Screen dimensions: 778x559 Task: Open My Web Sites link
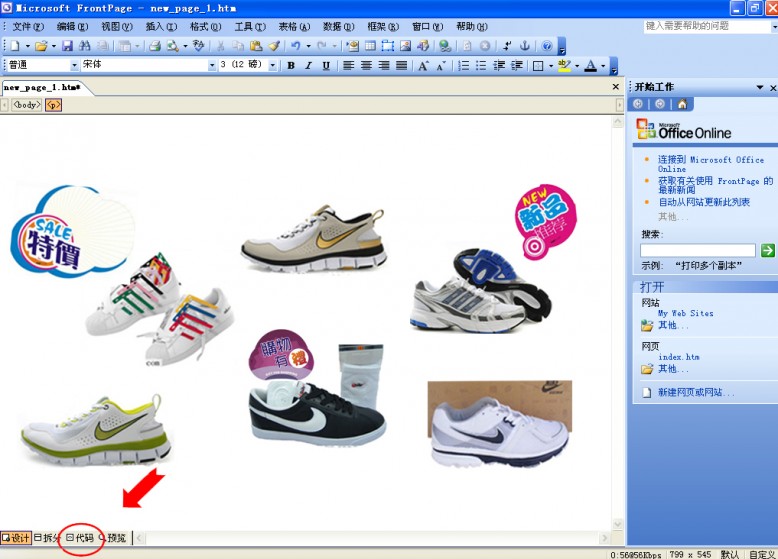point(685,313)
